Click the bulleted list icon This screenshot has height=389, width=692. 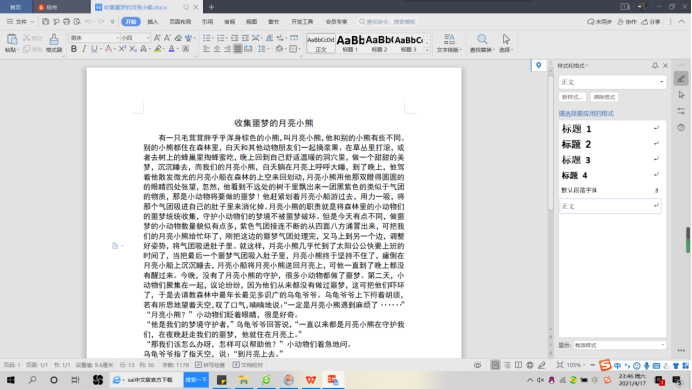(x=206, y=38)
